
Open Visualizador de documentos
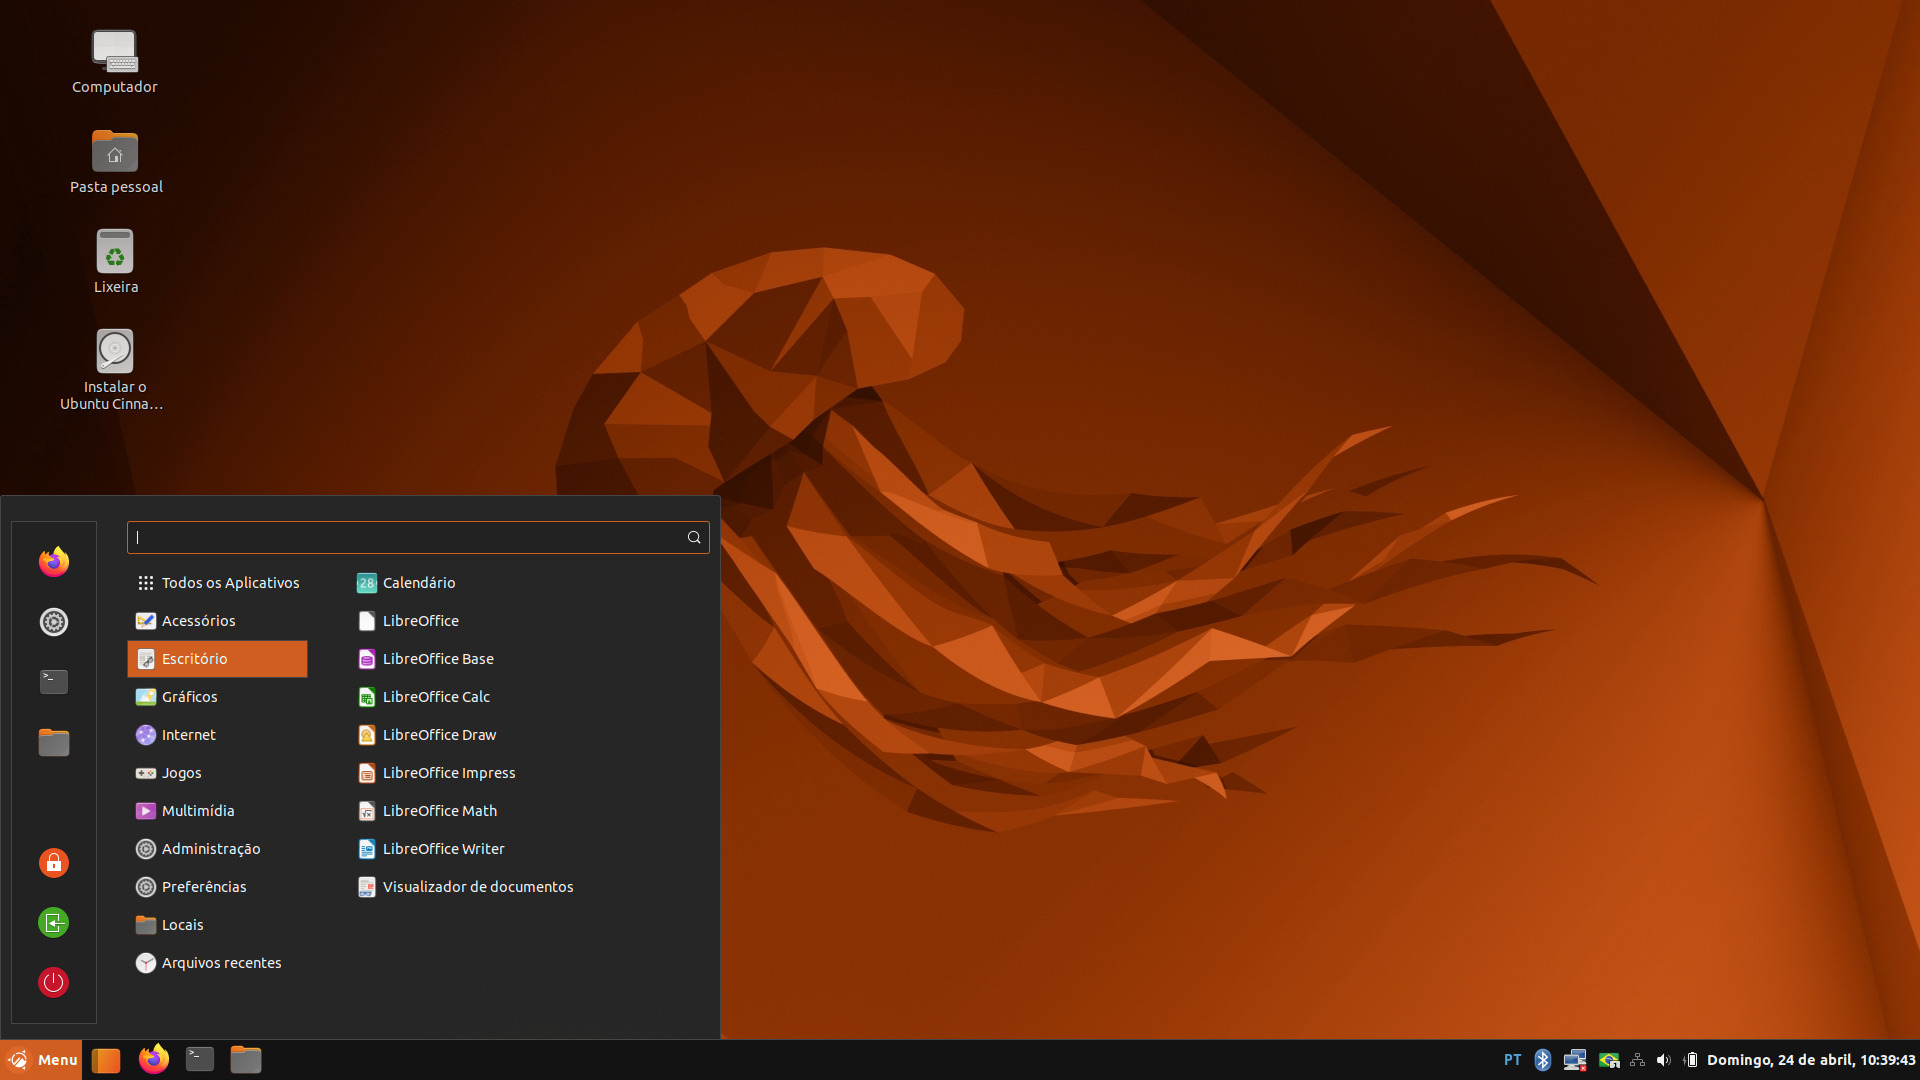click(465, 887)
